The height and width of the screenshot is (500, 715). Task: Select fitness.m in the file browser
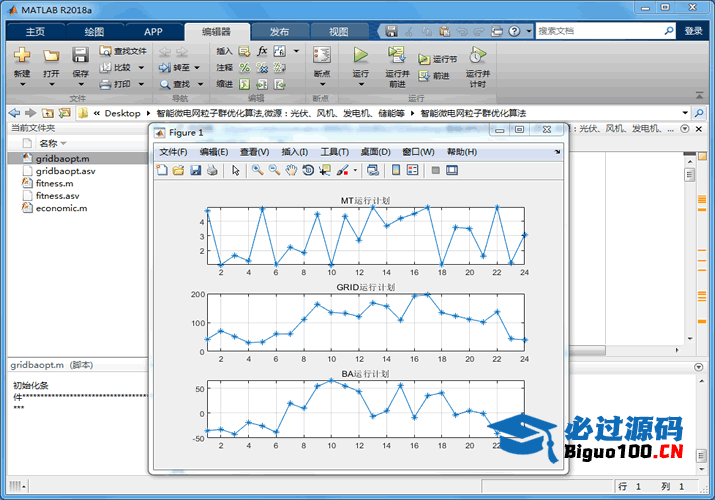click(x=54, y=184)
